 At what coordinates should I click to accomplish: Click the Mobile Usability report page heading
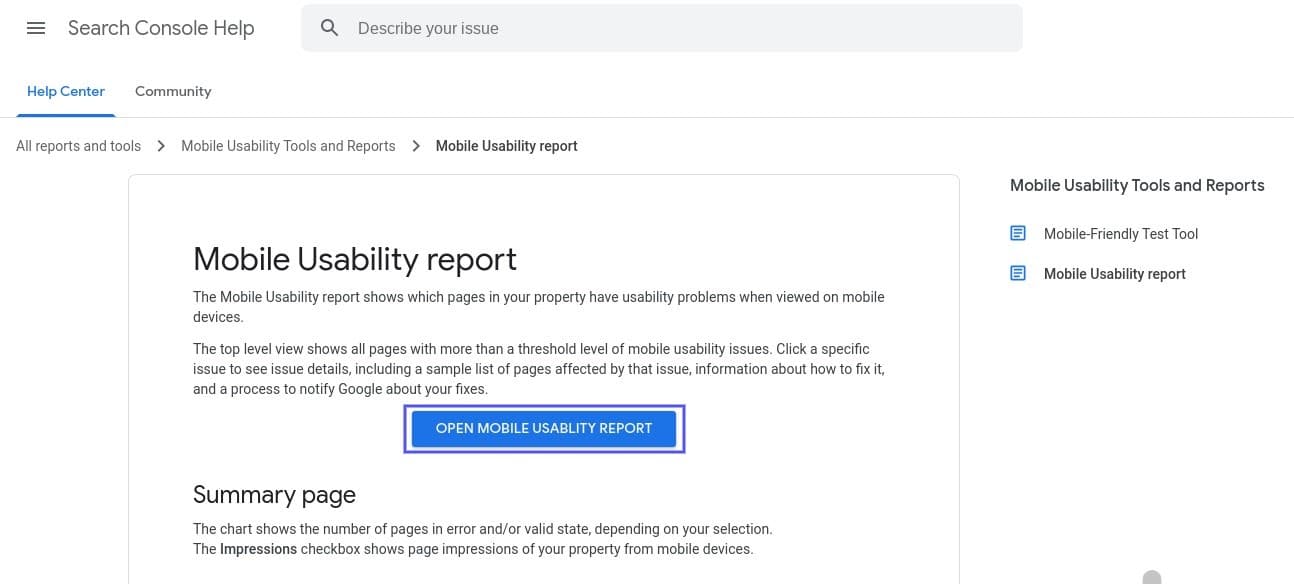click(x=354, y=259)
